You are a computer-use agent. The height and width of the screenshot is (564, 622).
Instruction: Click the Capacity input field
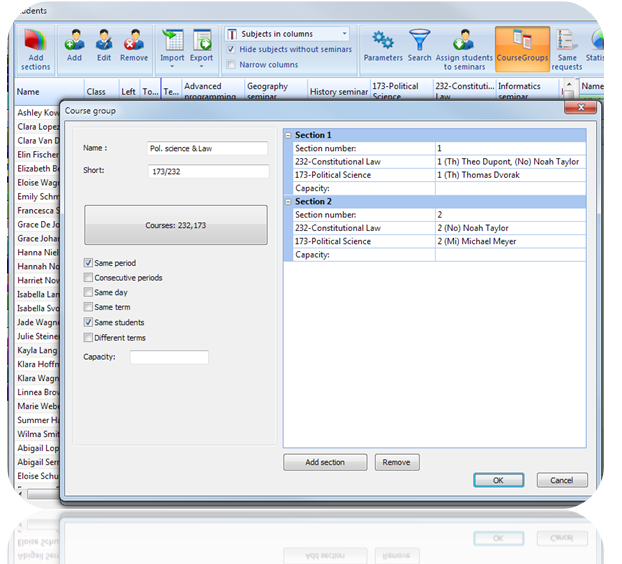(169, 357)
